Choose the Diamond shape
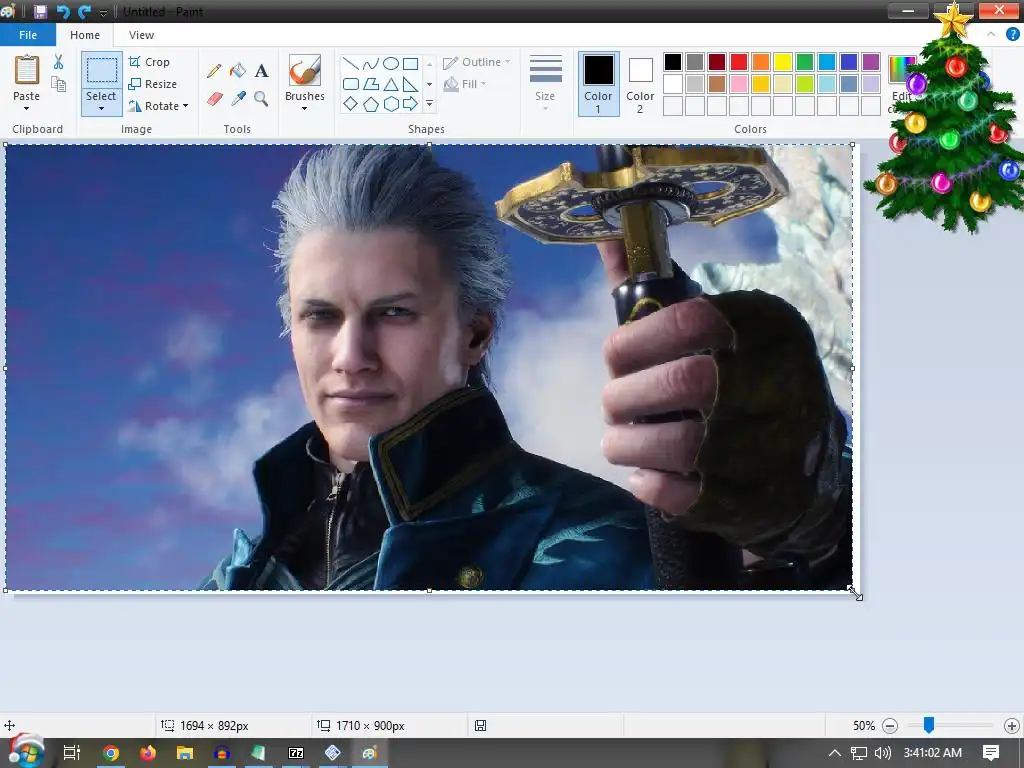The image size is (1024, 768). coord(351,104)
